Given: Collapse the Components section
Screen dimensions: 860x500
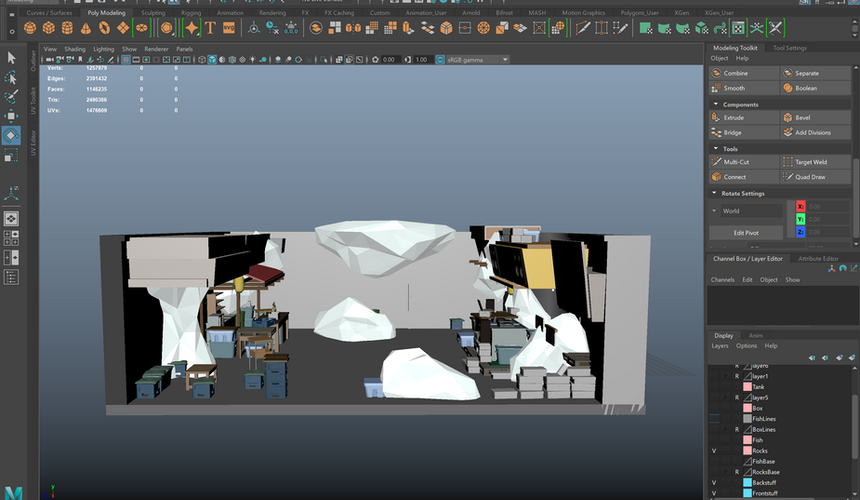Looking at the screenshot, I should point(715,104).
